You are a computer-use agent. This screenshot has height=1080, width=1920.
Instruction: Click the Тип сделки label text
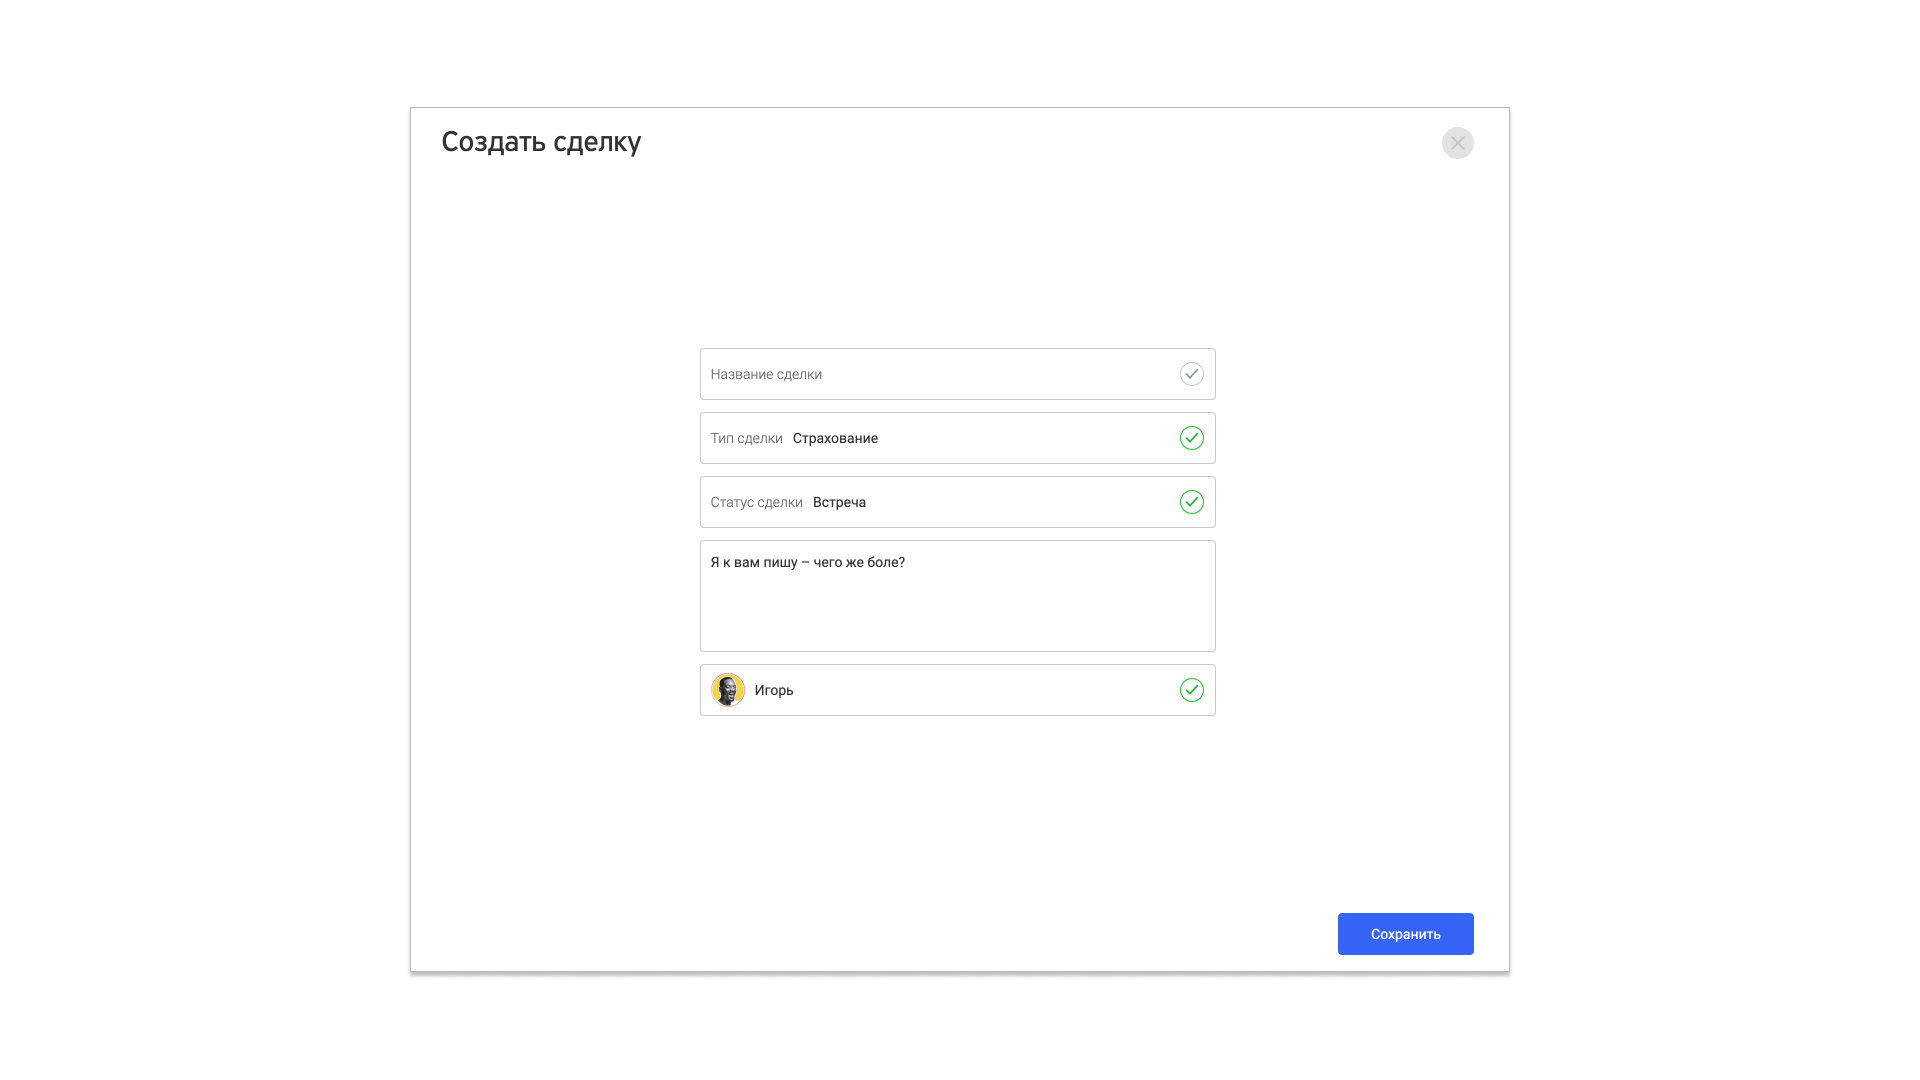[x=746, y=438]
